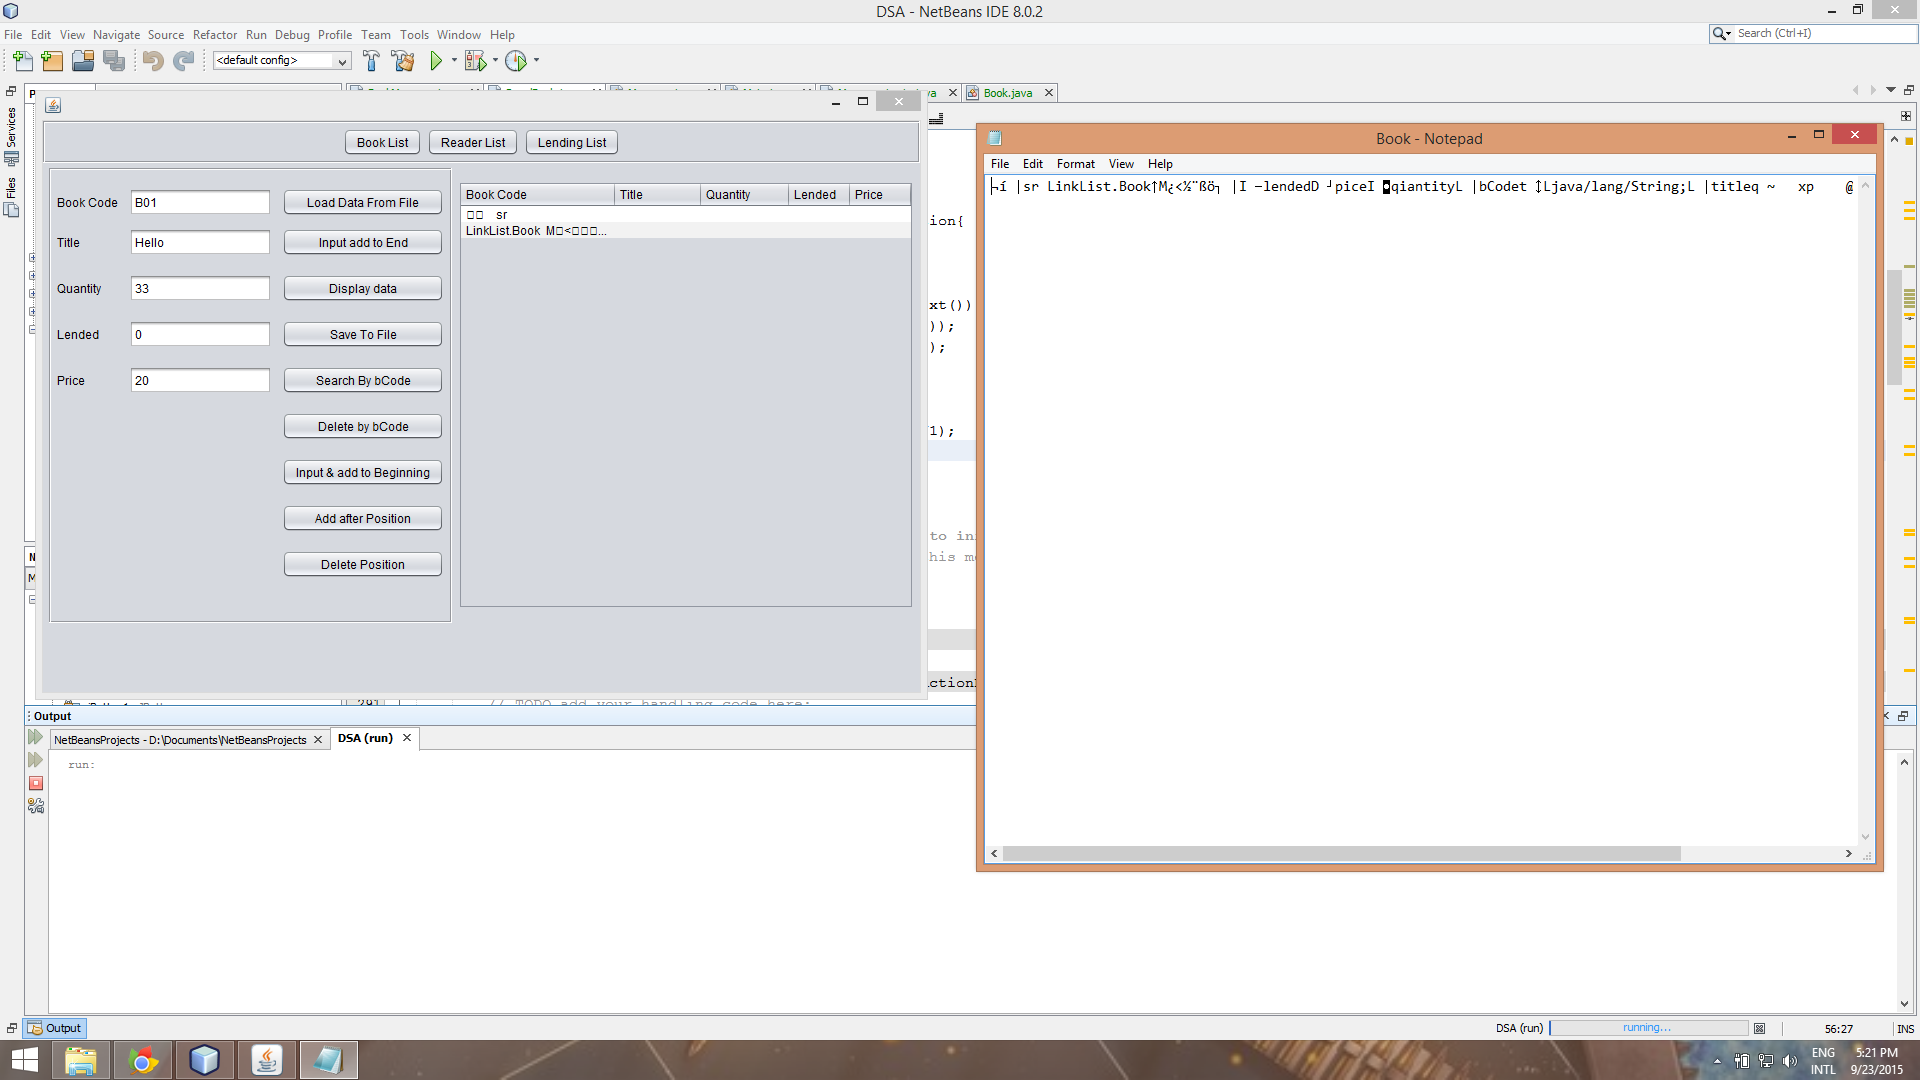The width and height of the screenshot is (1920, 1080).
Task: Click the NetBeans Search (Ctrl+I) field
Action: pos(1823,34)
